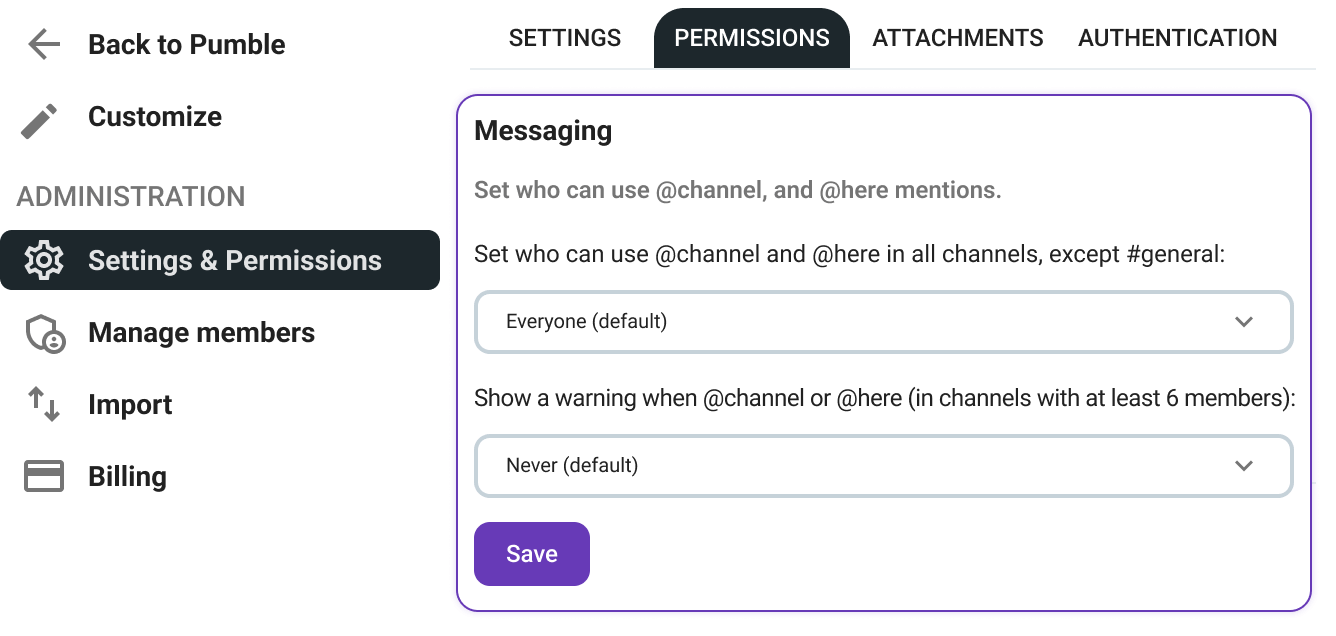Switch to the Settings tab

[565, 38]
